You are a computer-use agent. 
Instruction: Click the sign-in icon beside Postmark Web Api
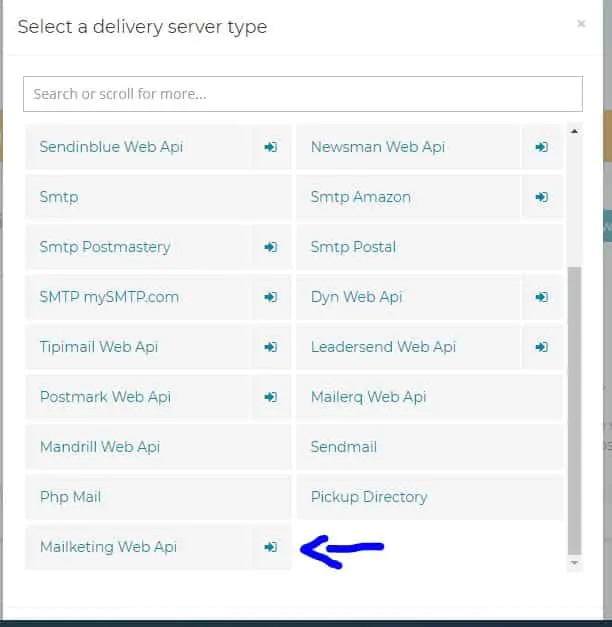coord(270,397)
